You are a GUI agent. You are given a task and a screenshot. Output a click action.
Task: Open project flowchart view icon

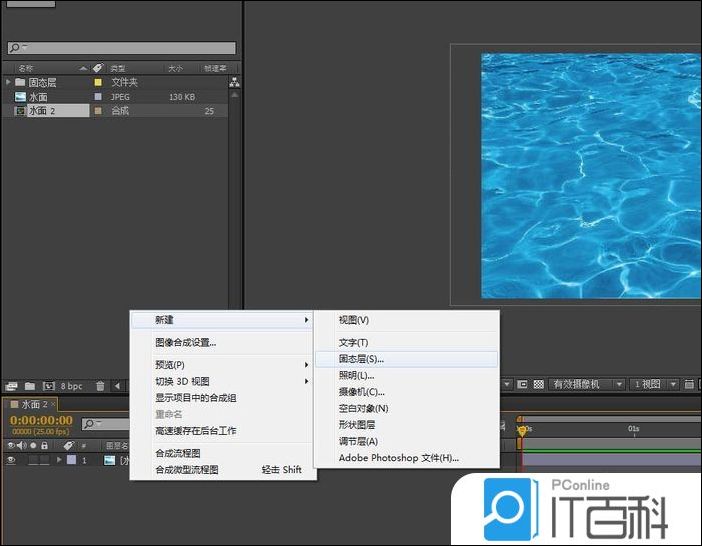click(x=235, y=83)
